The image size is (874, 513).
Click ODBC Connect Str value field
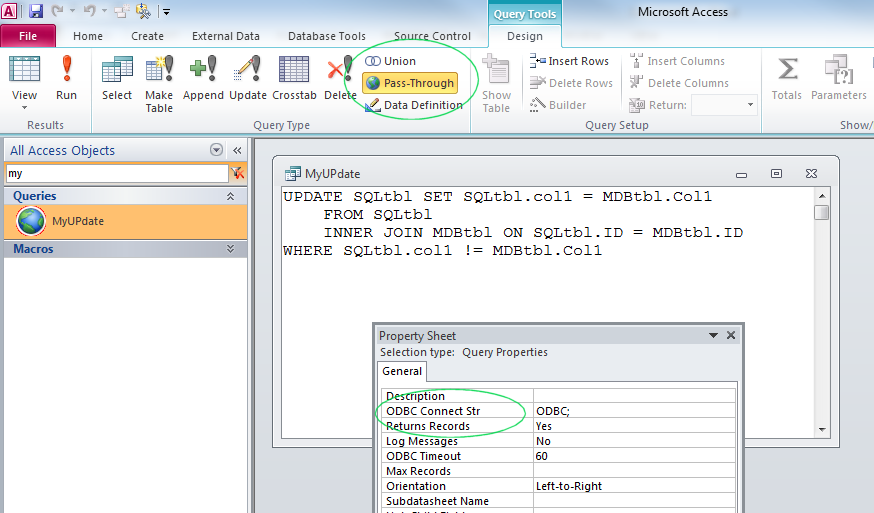(634, 411)
